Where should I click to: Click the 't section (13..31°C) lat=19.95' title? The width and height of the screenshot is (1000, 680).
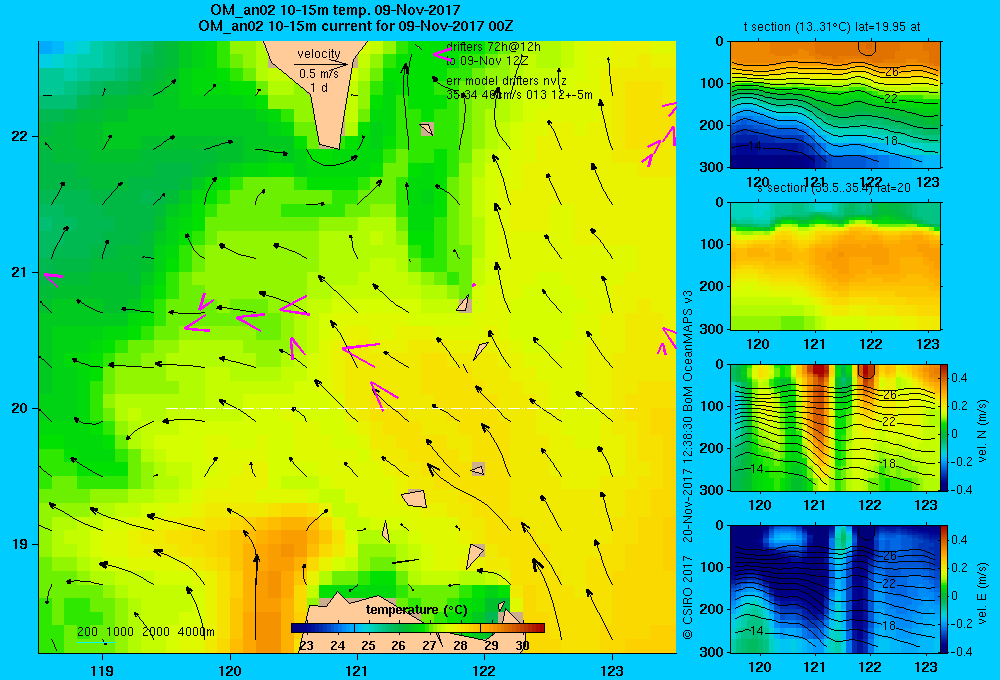(832, 27)
